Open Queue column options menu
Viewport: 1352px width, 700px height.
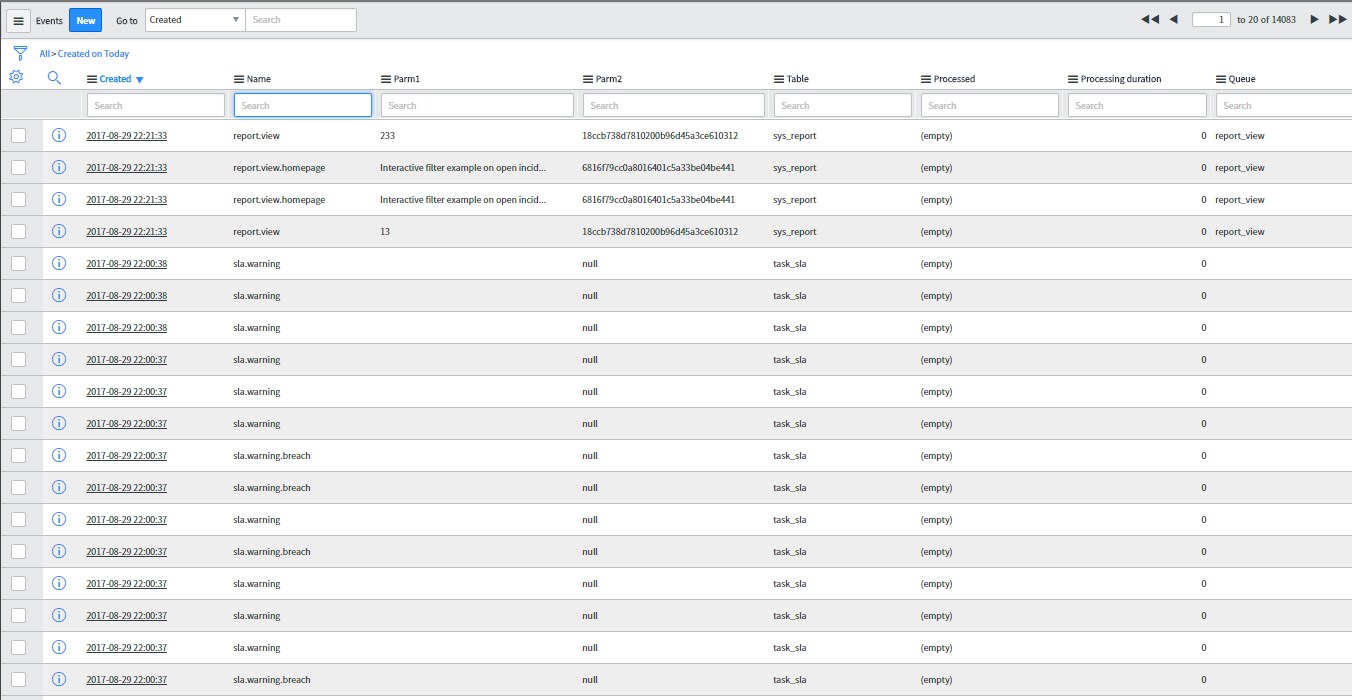point(1221,79)
